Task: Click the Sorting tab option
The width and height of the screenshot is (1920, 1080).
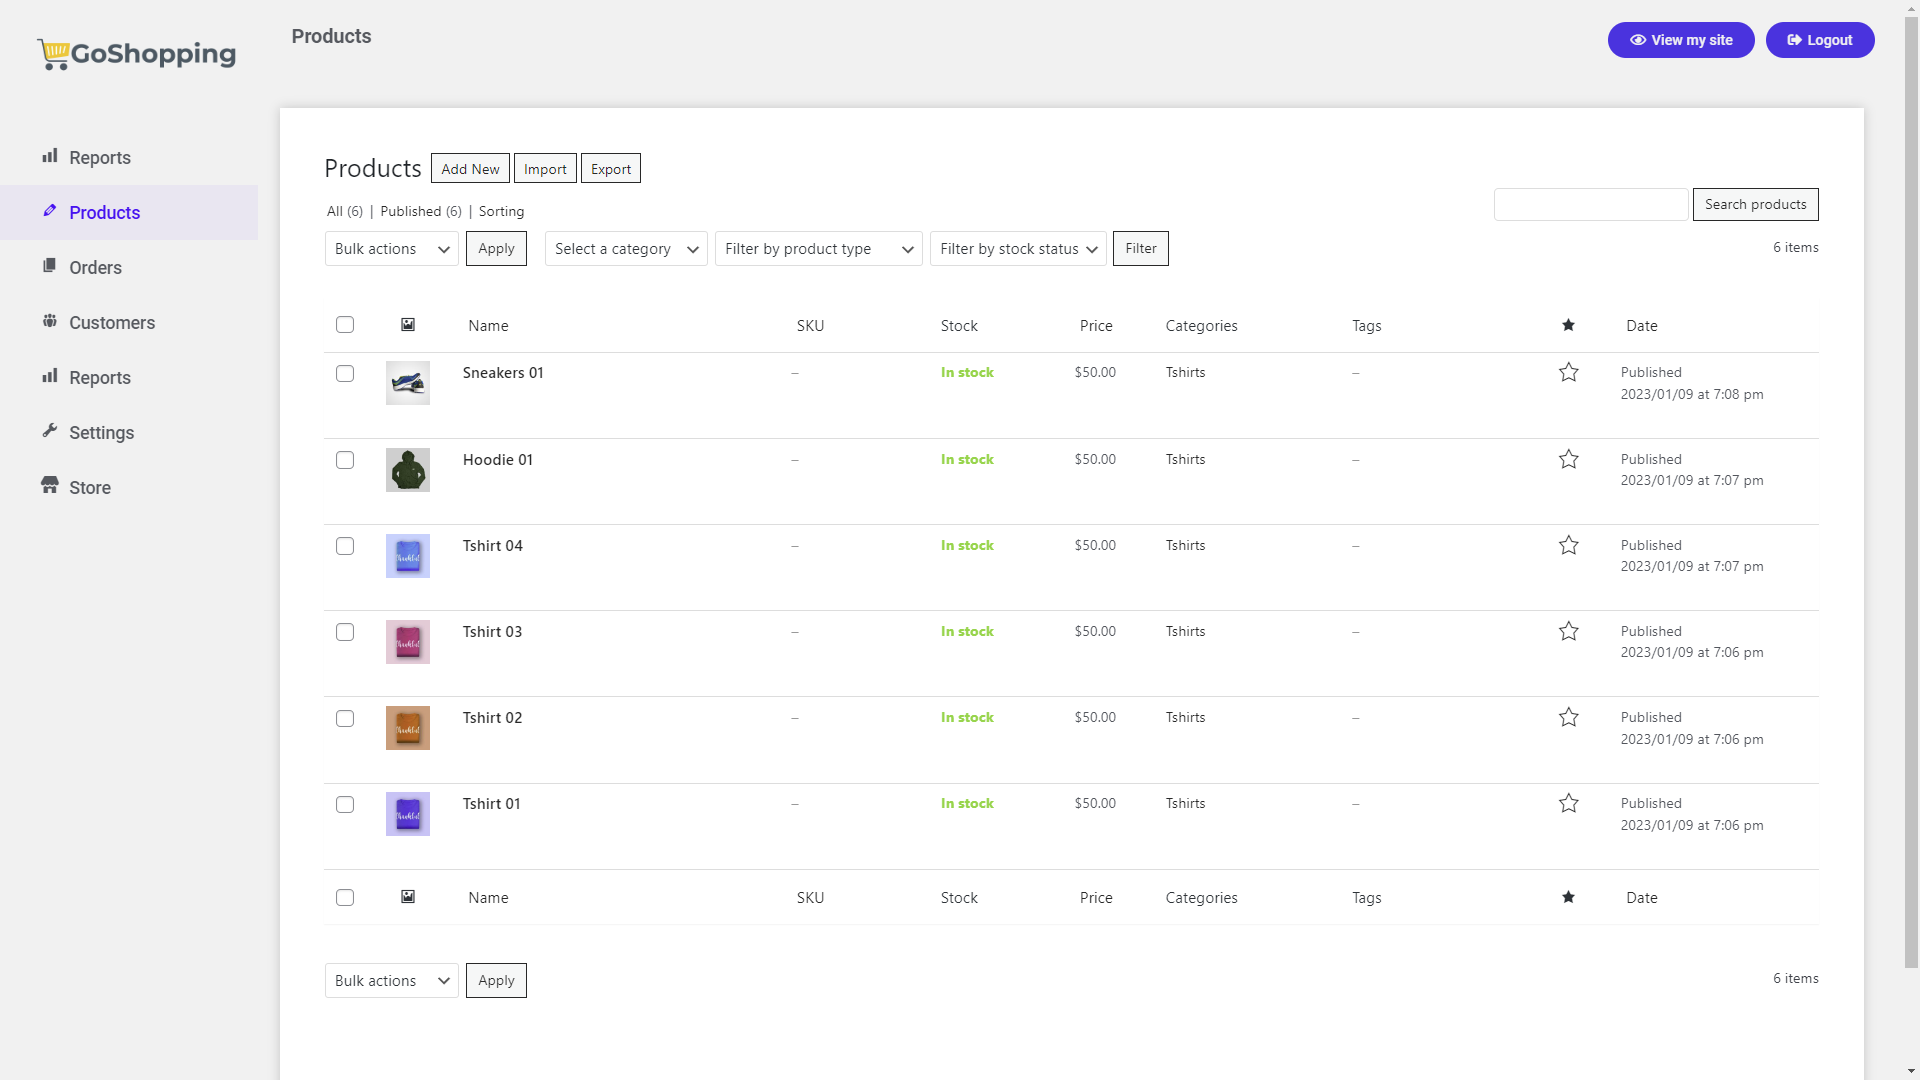Action: (501, 211)
